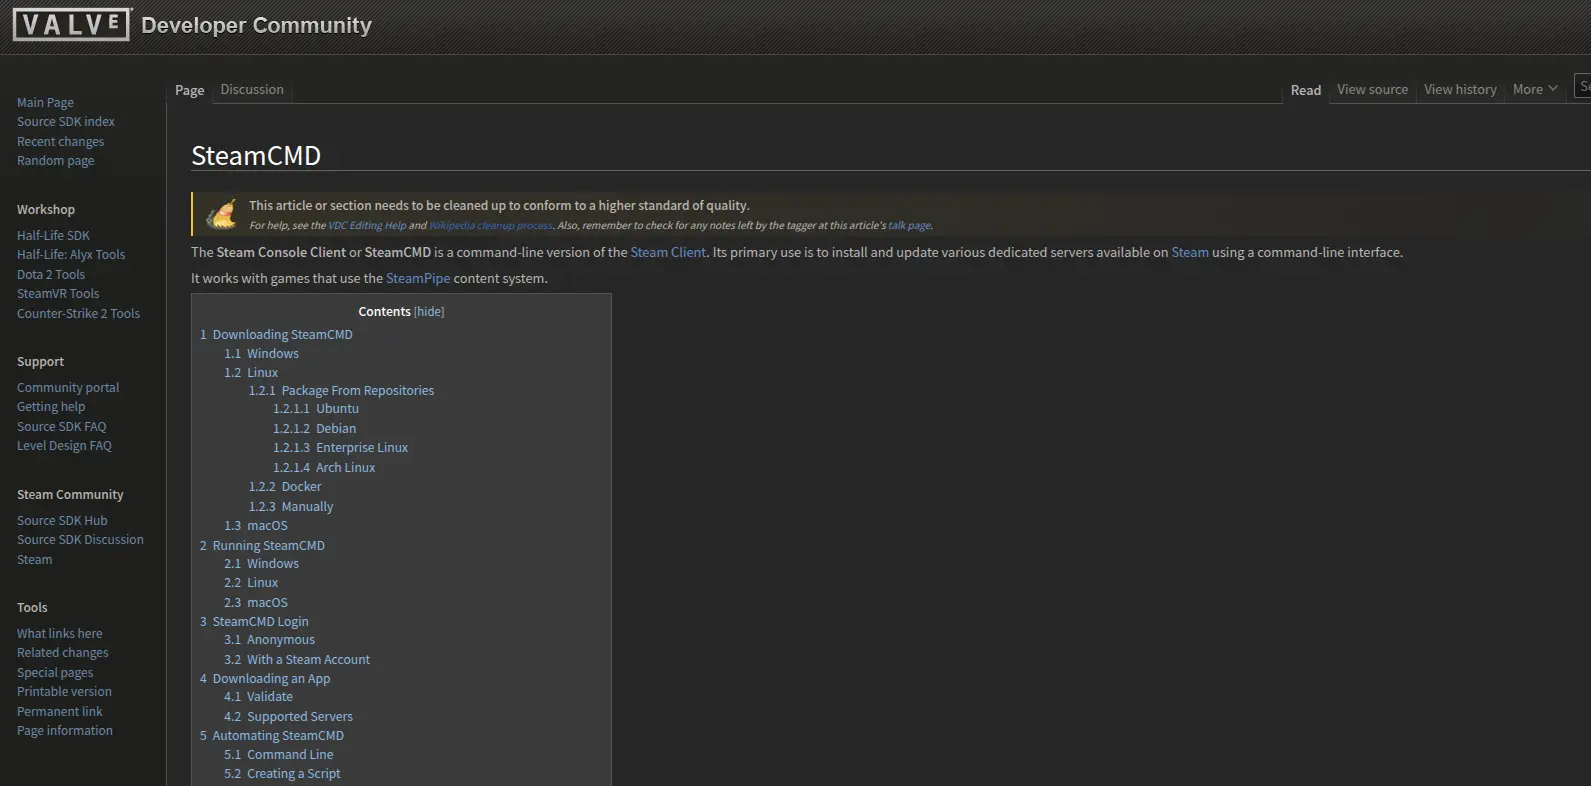Jump to 5 Automating SteamCMD section
1591x786 pixels.
coord(272,735)
